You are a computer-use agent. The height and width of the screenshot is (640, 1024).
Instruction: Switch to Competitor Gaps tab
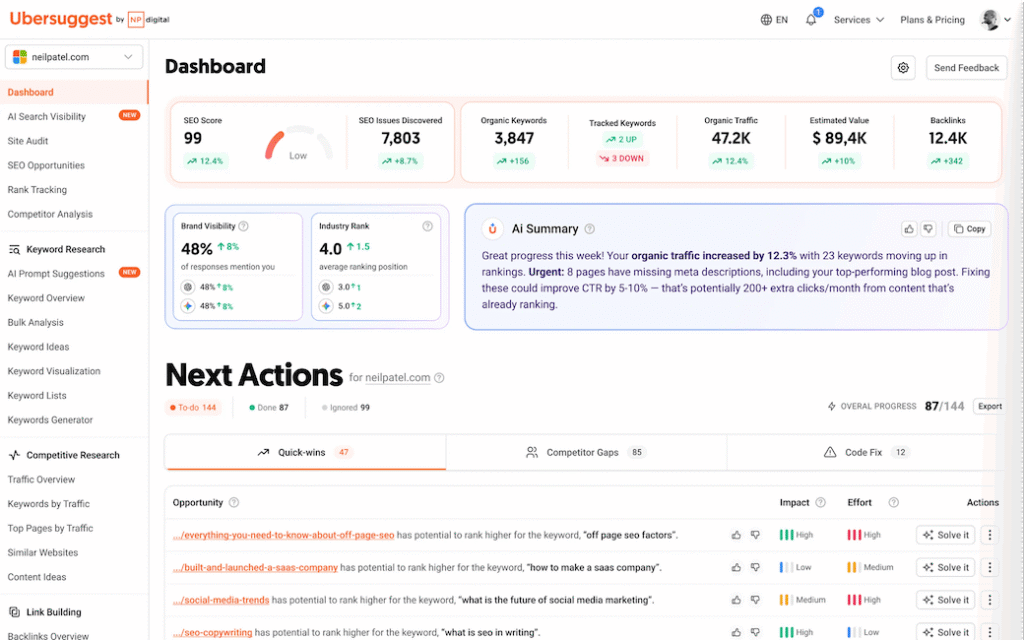pos(586,452)
